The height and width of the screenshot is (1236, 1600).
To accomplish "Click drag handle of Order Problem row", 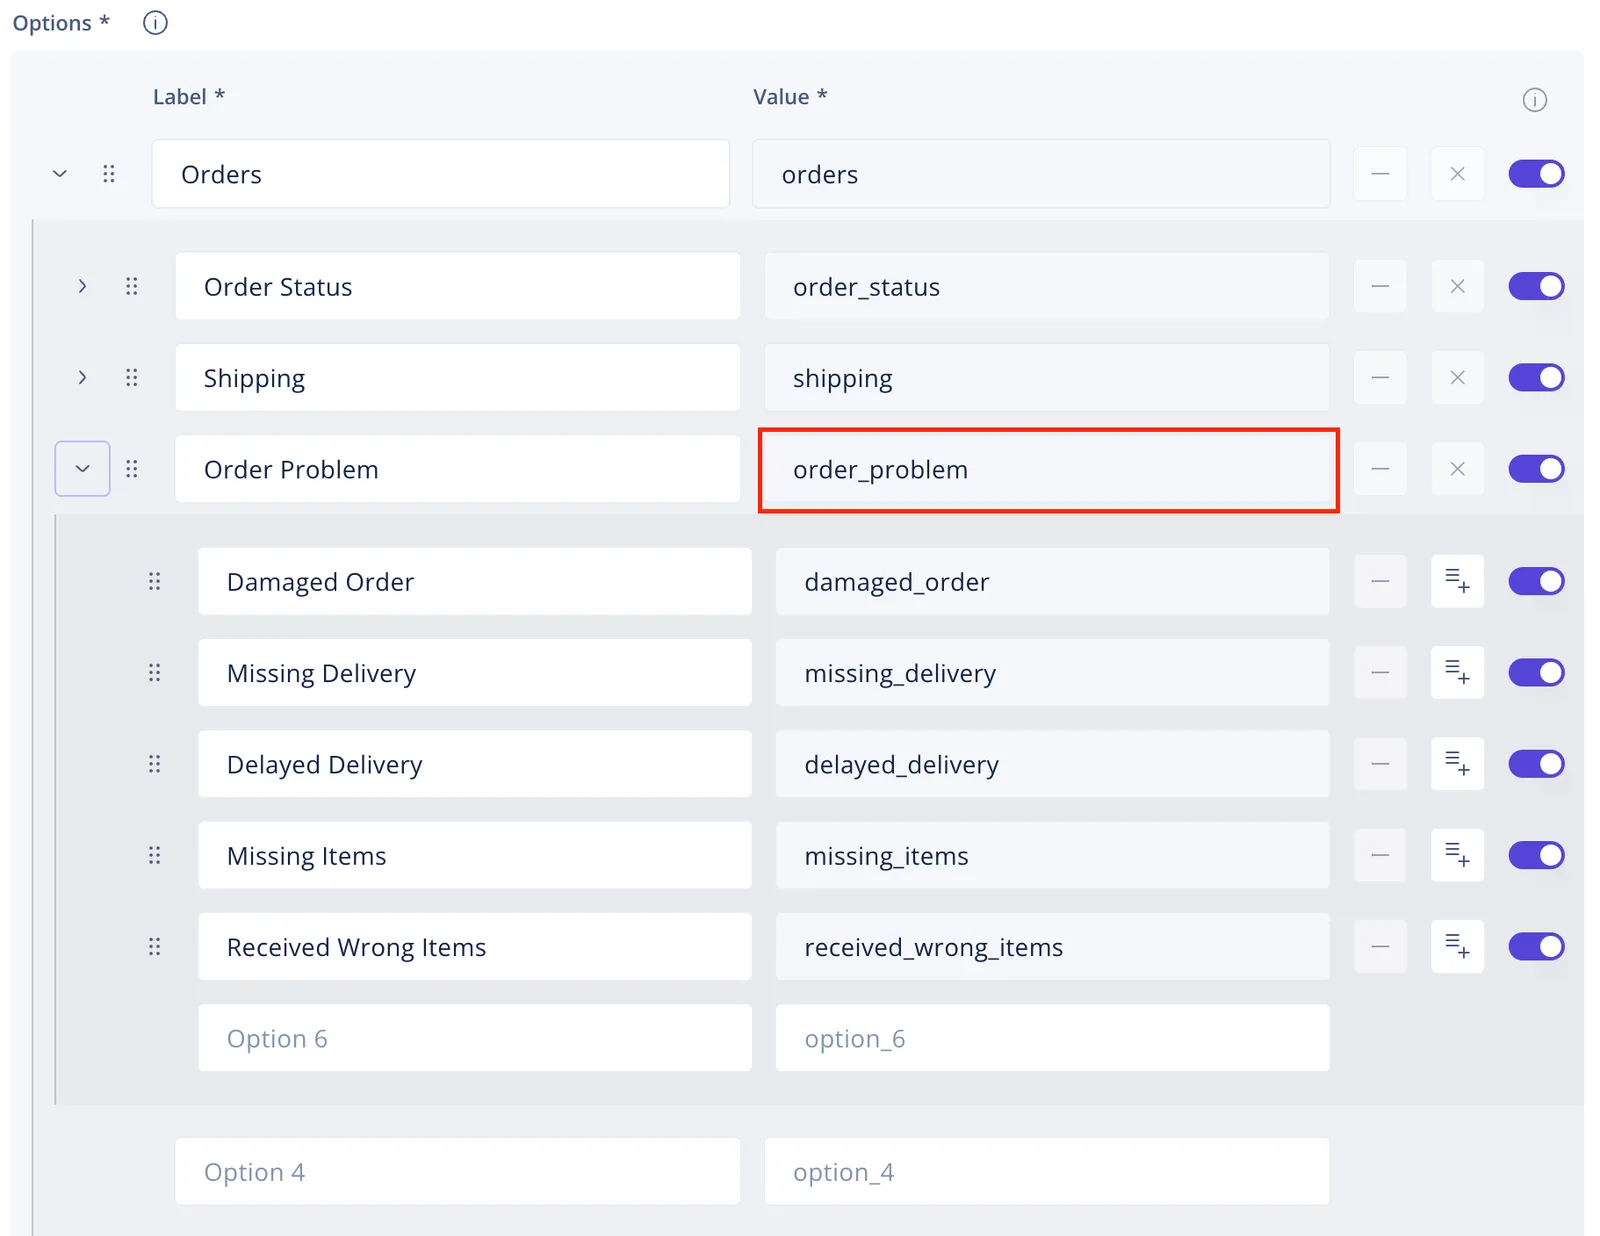I will (132, 469).
